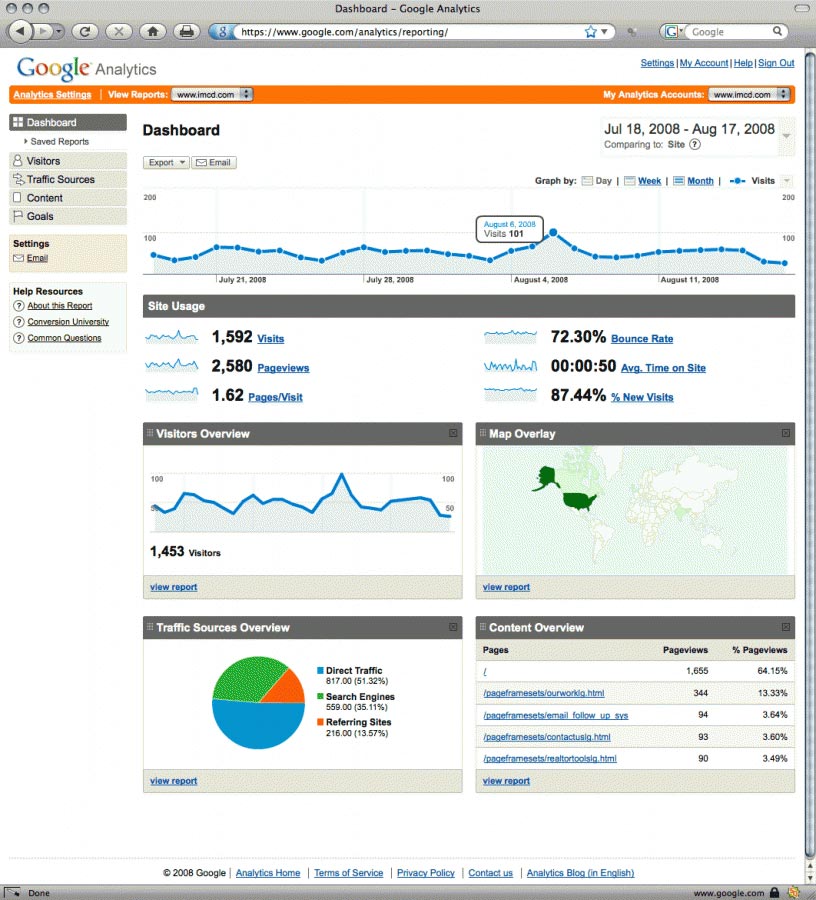Click the search magnifier icon in search box
Screen dimensions: 816x900
tap(777, 31)
